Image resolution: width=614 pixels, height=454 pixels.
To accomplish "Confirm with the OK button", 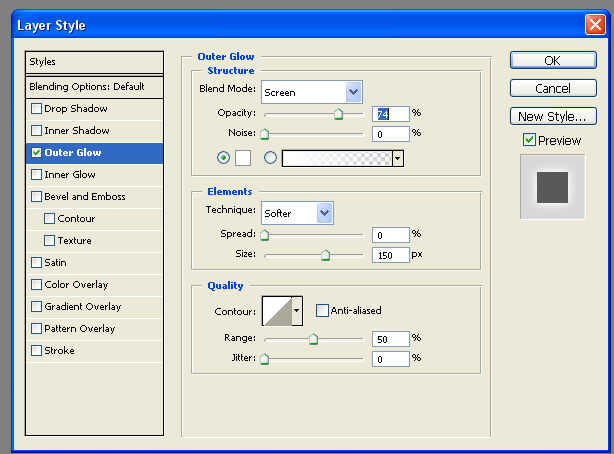I will point(553,60).
